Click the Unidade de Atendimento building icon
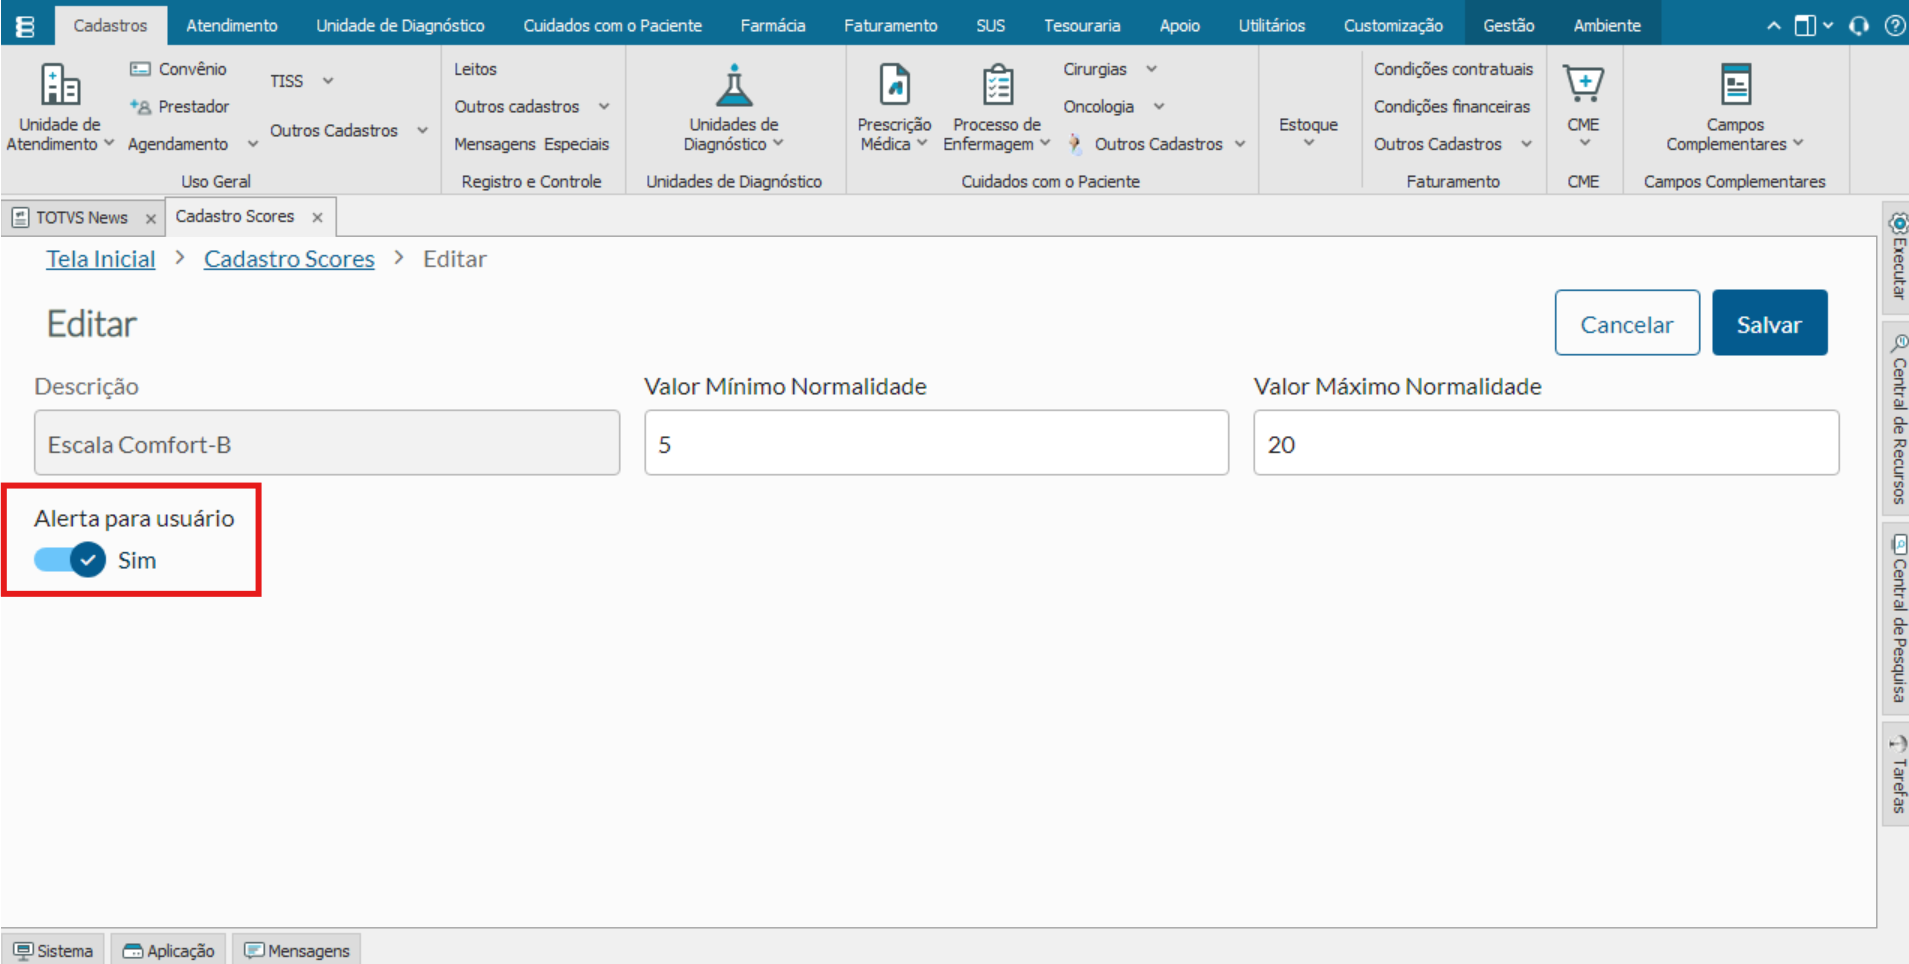The height and width of the screenshot is (964, 1909). tap(60, 85)
